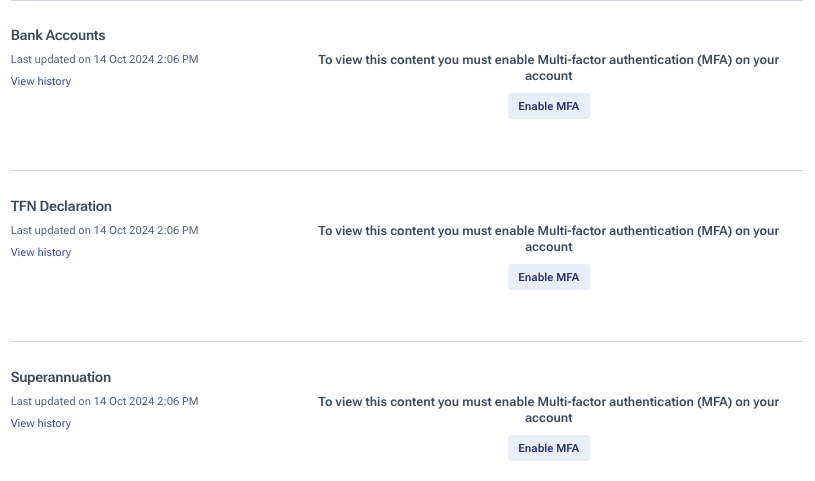This screenshot has width=815, height=481.
Task: Click the TFN Declaration last updated timestamp
Action: pyautogui.click(x=104, y=230)
